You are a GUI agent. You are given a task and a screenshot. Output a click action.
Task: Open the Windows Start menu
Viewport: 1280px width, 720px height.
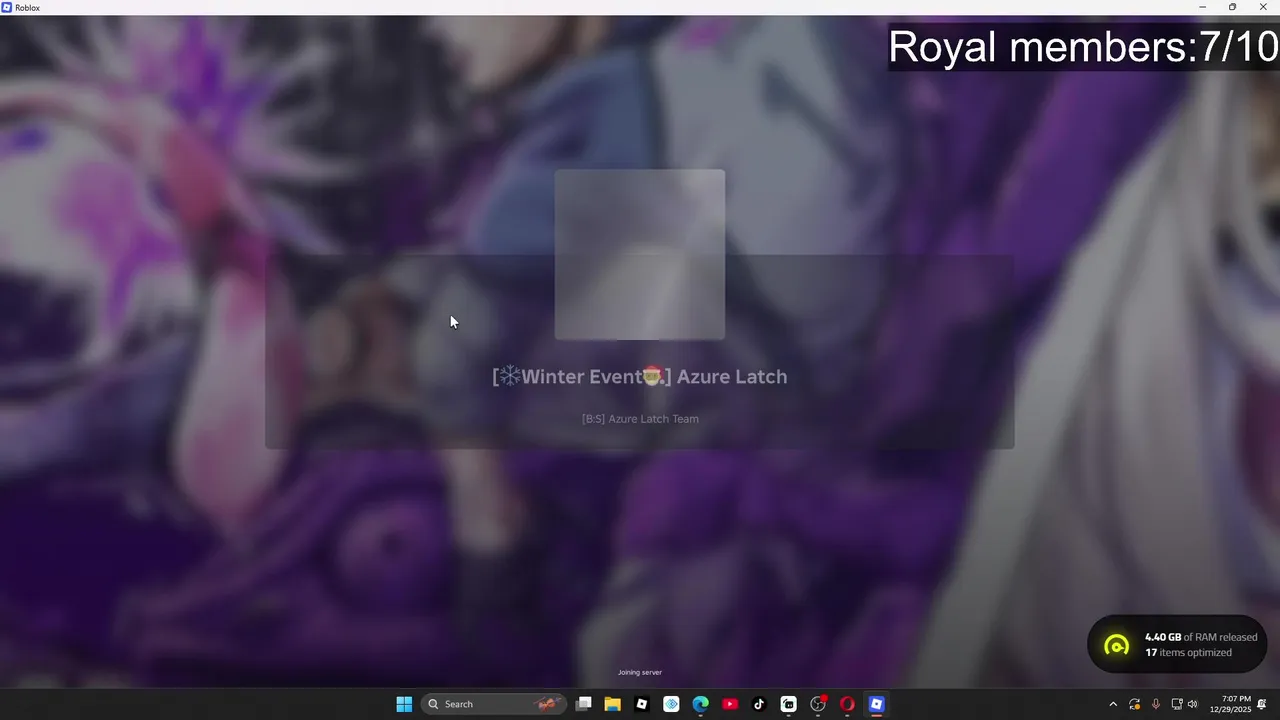coord(404,704)
